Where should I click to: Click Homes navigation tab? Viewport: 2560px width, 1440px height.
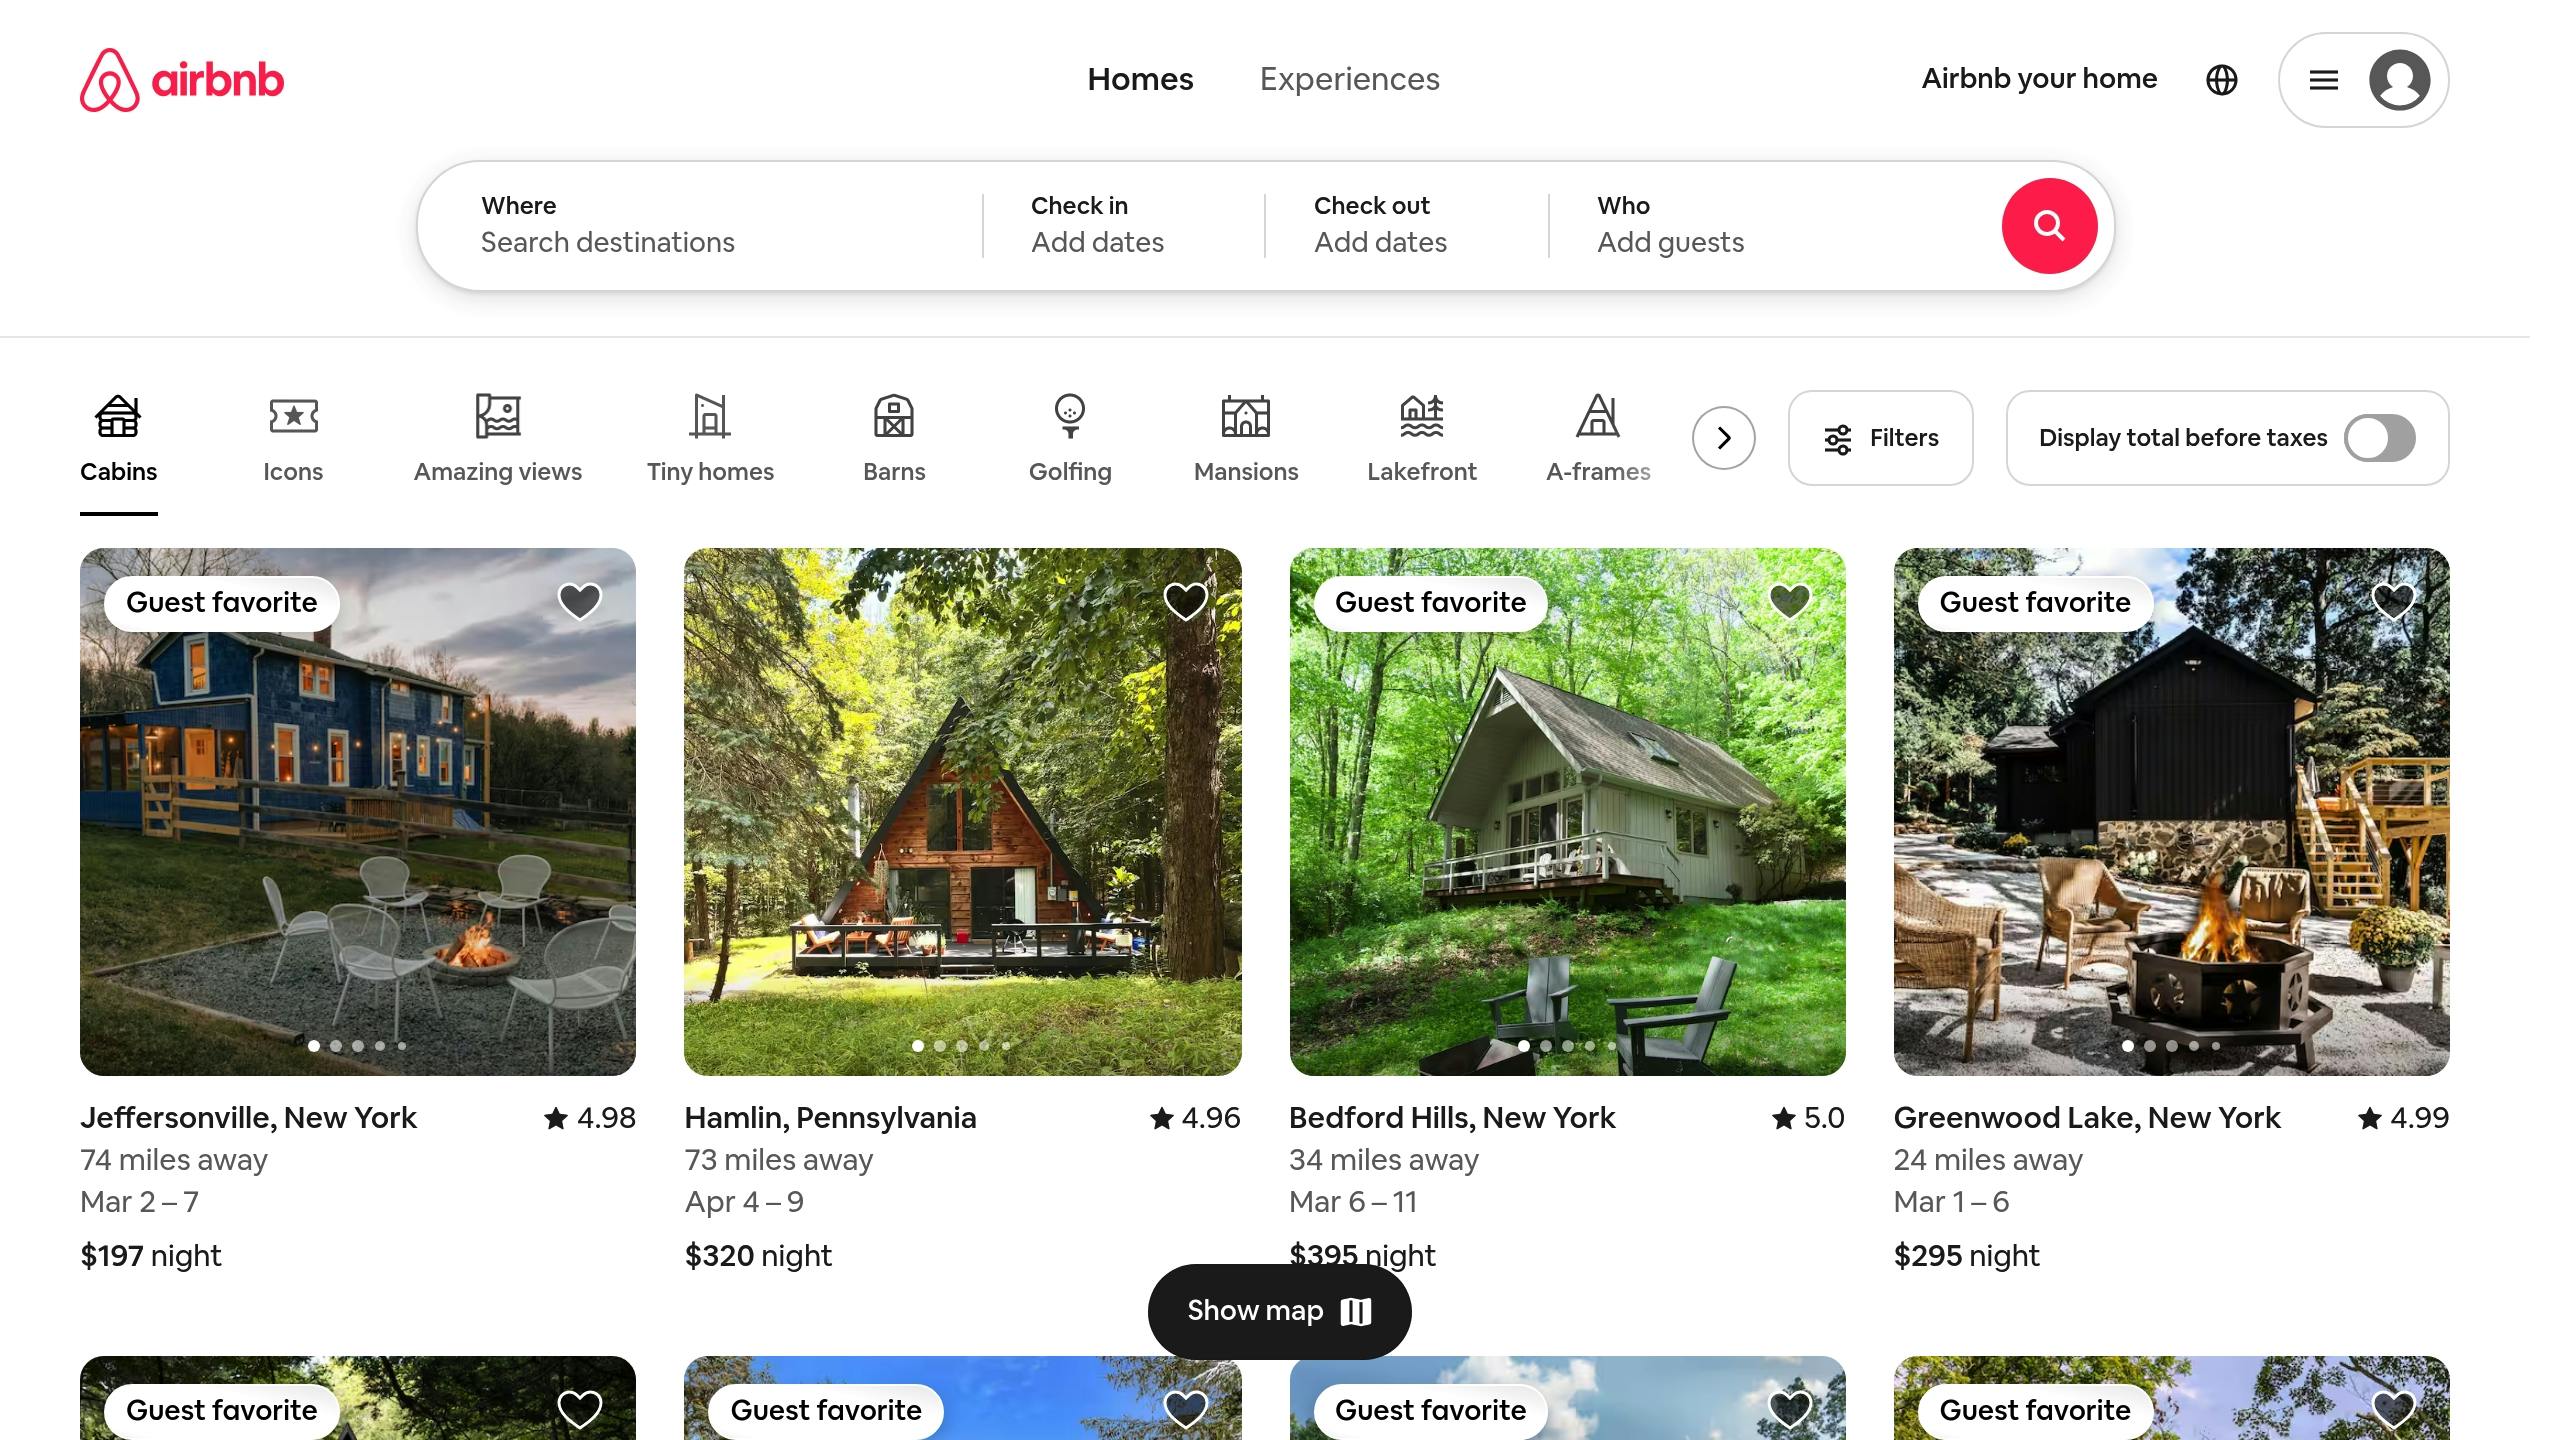(1139, 79)
